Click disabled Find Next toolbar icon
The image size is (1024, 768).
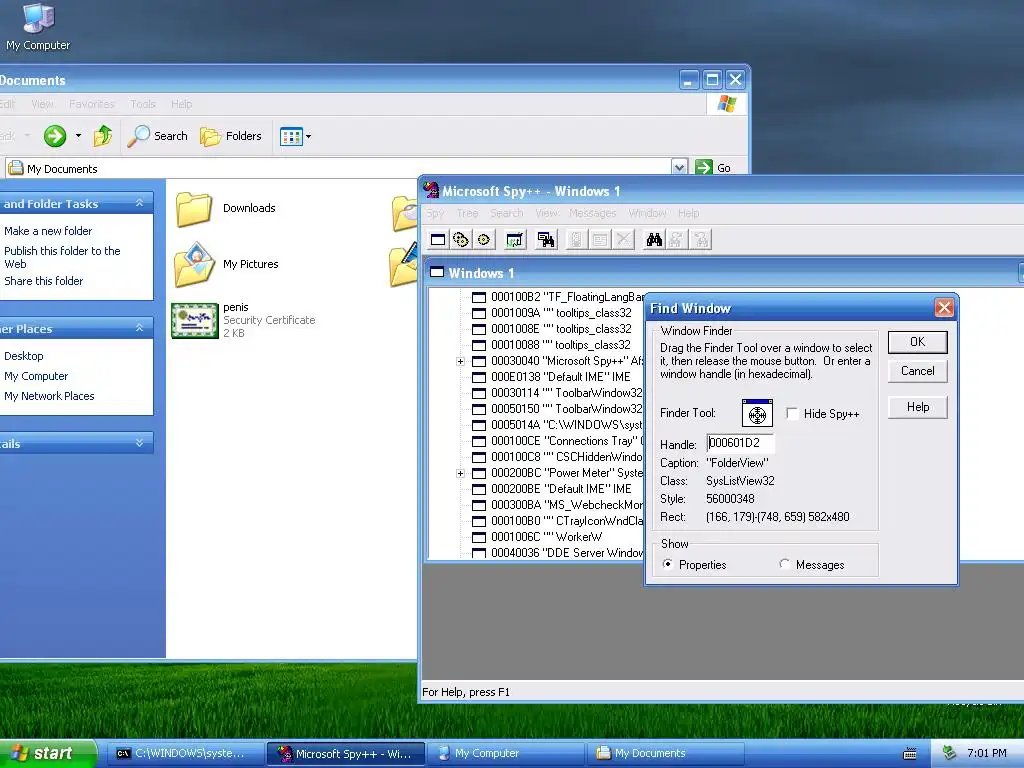pyautogui.click(x=677, y=240)
